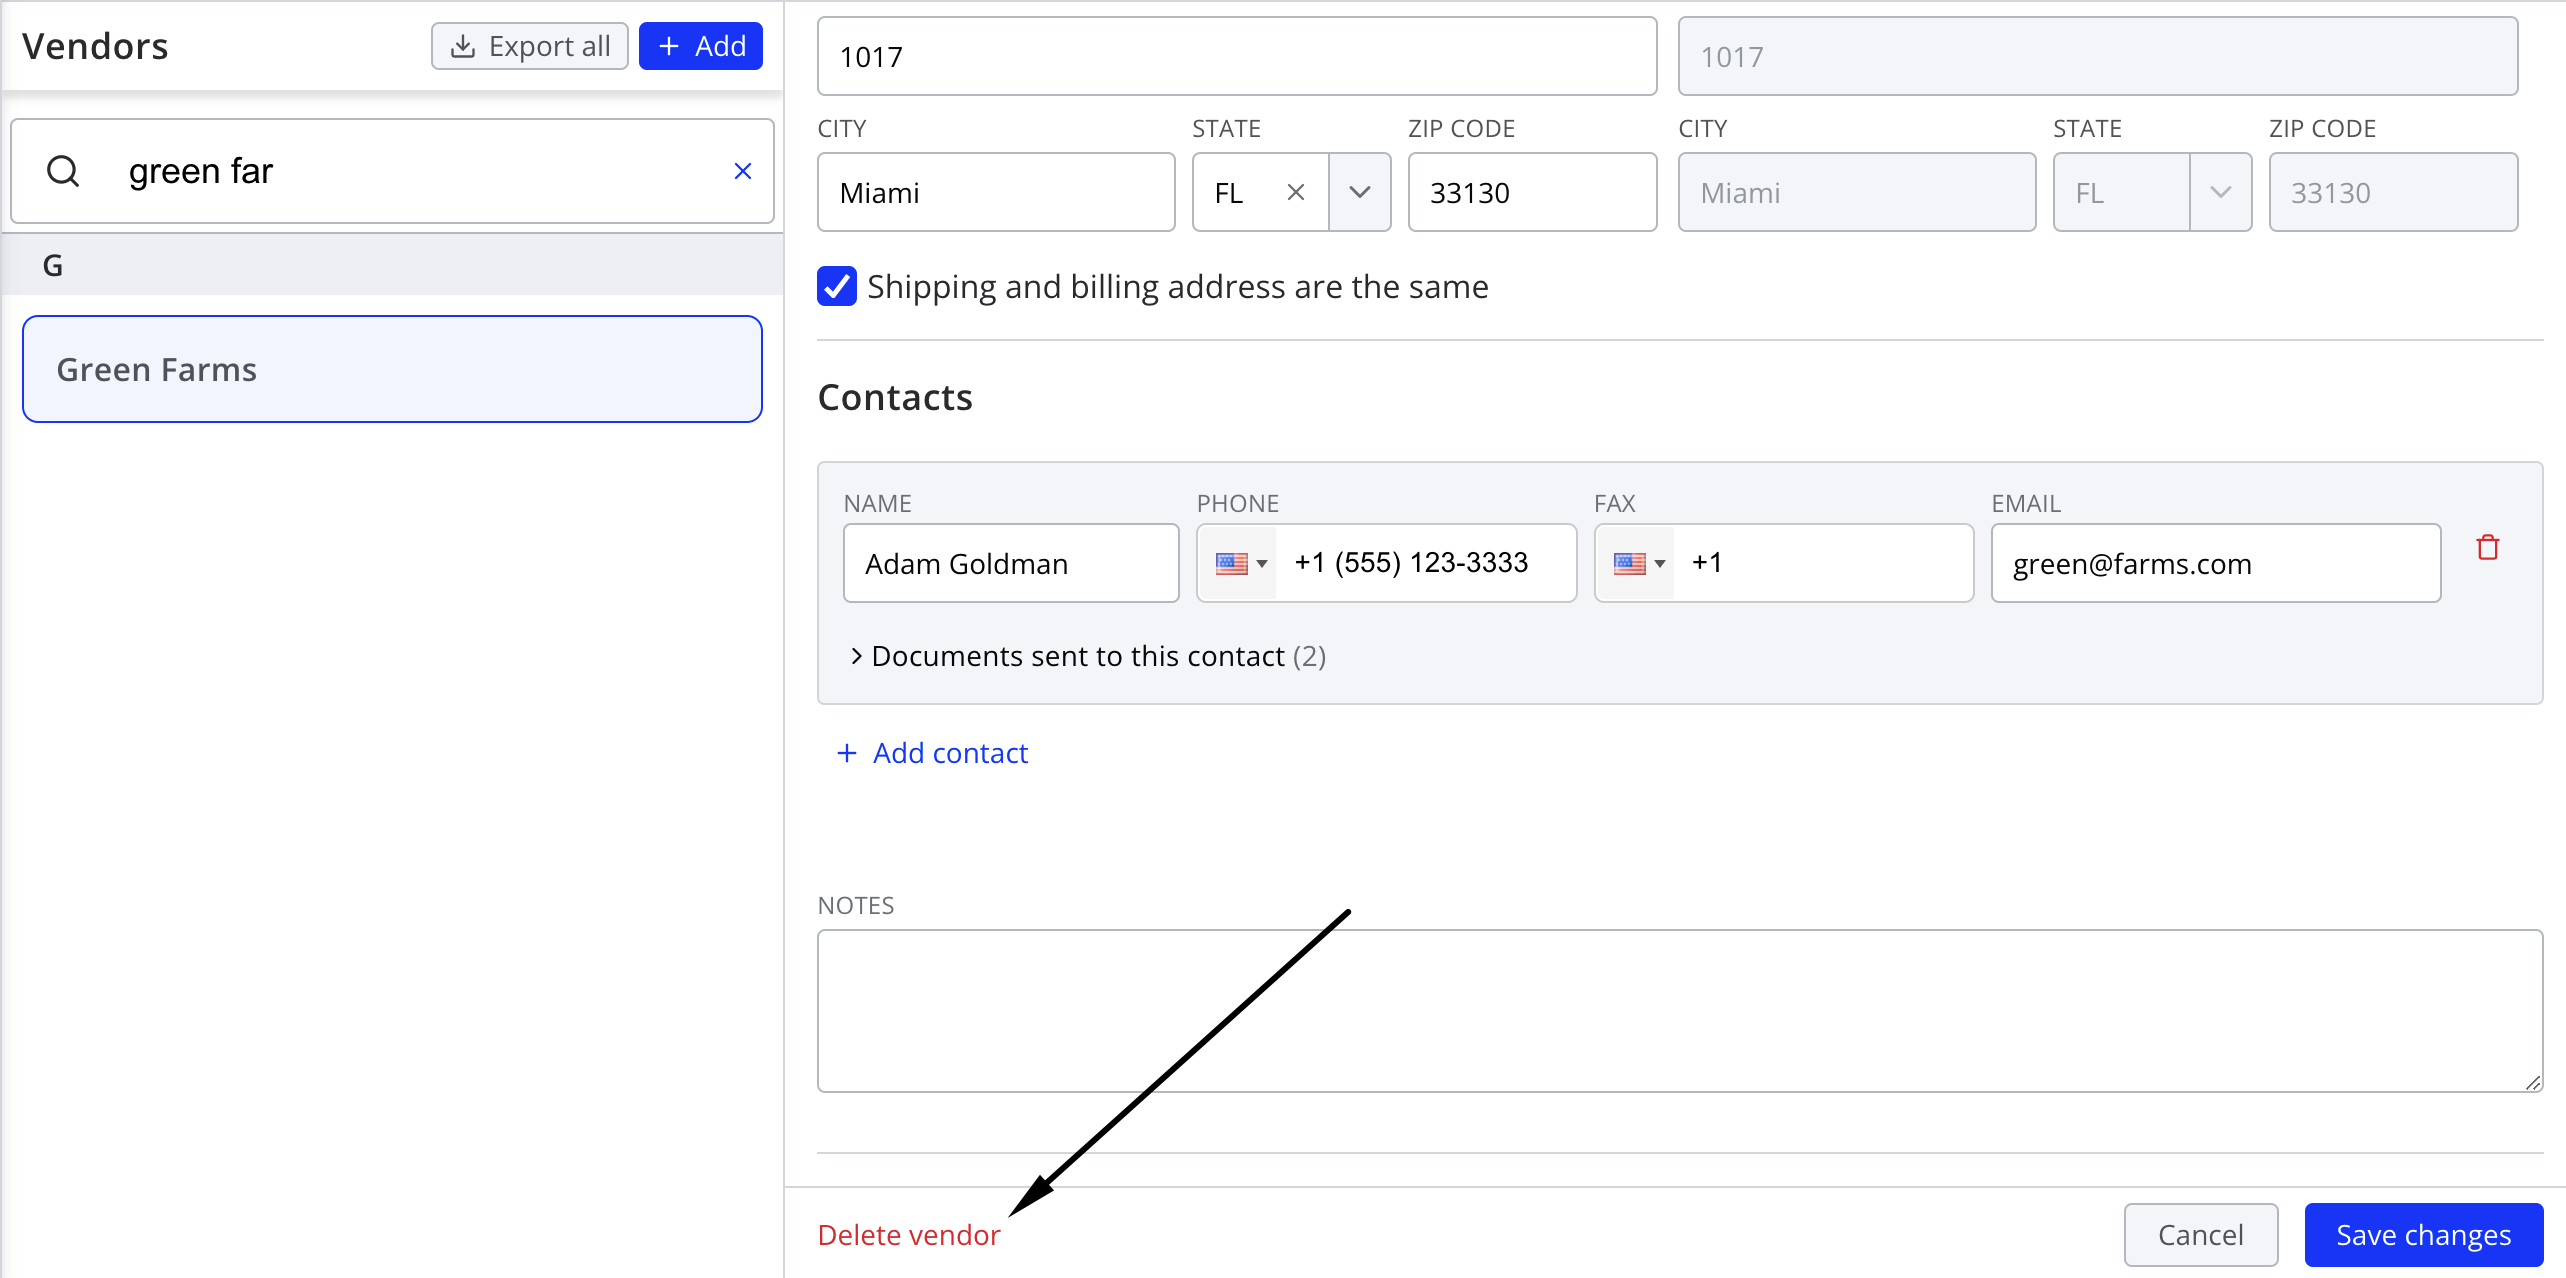Edit the shipping Zip code 33130
The height and width of the screenshot is (1278, 2566).
pos(1532,192)
